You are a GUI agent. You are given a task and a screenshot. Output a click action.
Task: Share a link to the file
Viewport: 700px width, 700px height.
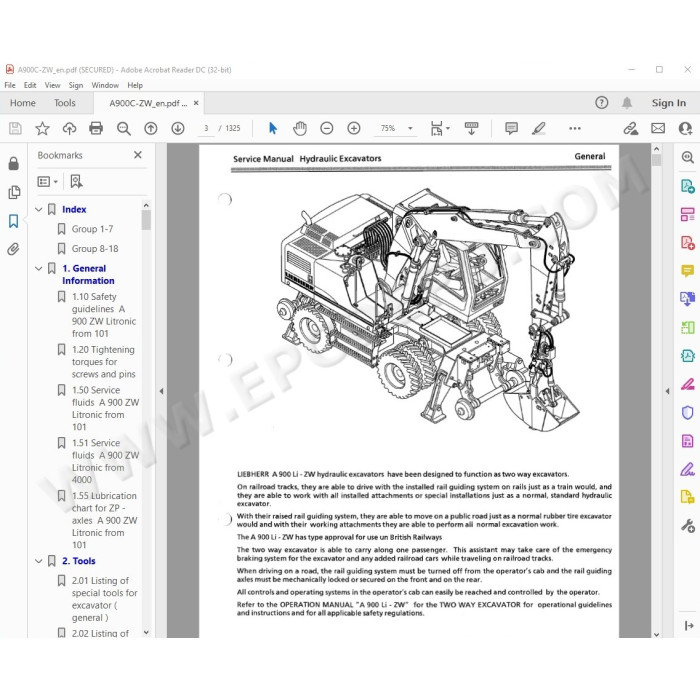(x=630, y=129)
